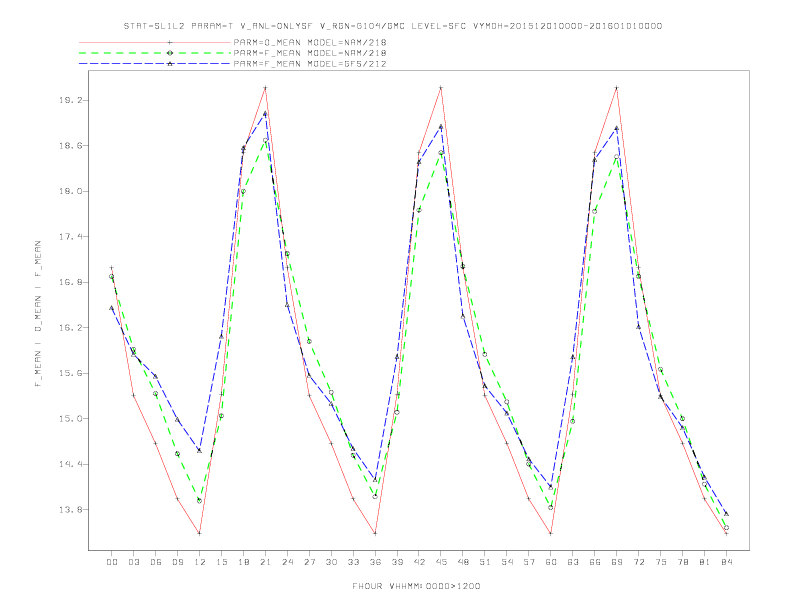
Task: Click y-axis tick label 14.4
Action: pos(69,464)
